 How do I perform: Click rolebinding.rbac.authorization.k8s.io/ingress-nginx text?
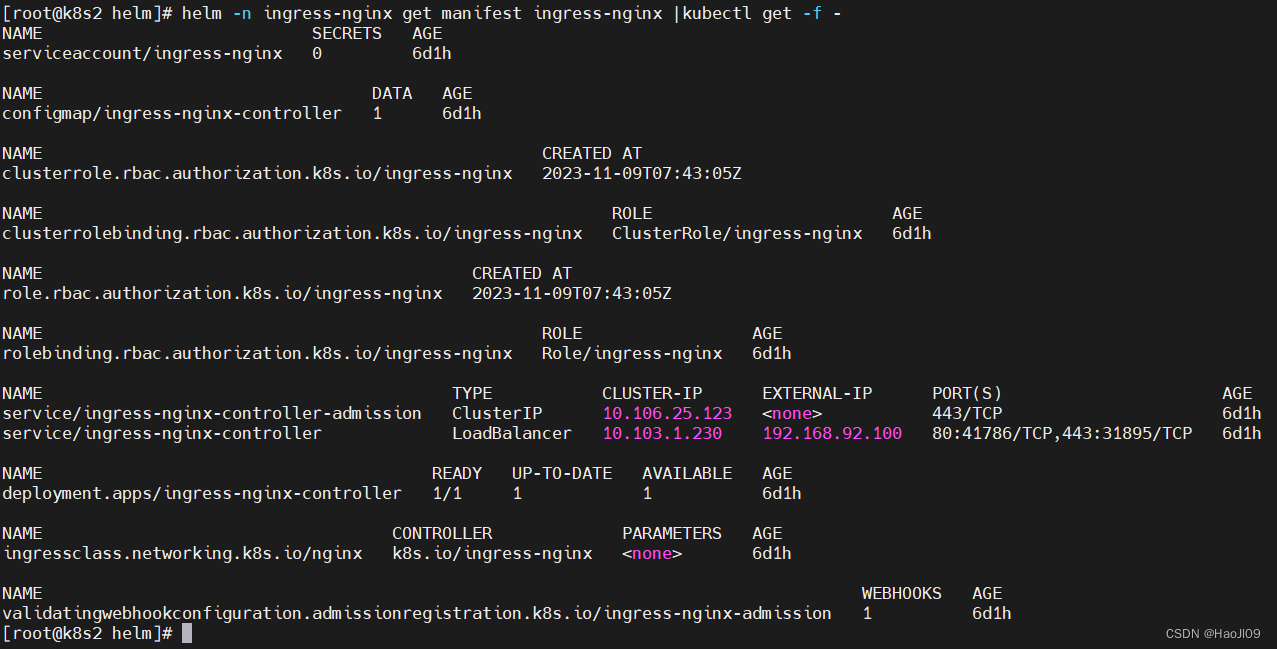tap(257, 353)
